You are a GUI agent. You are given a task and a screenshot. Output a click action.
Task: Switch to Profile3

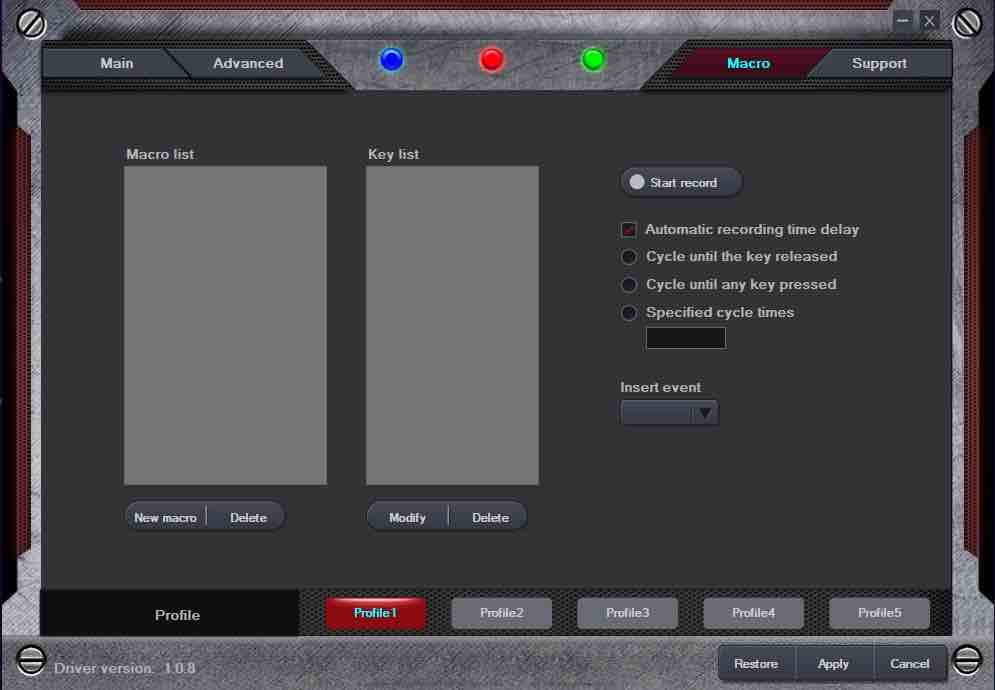(627, 613)
